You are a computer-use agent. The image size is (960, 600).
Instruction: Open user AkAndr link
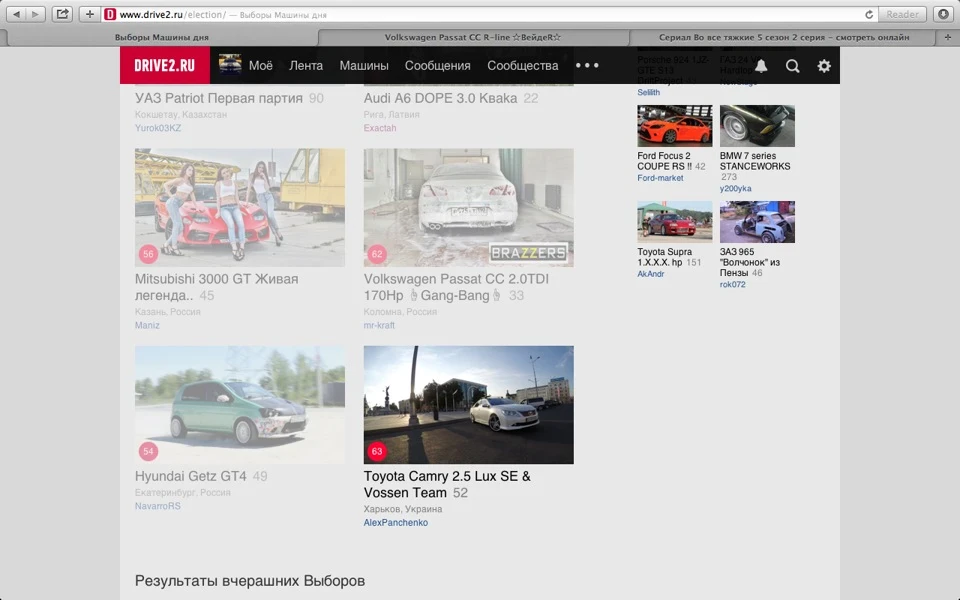(650, 274)
